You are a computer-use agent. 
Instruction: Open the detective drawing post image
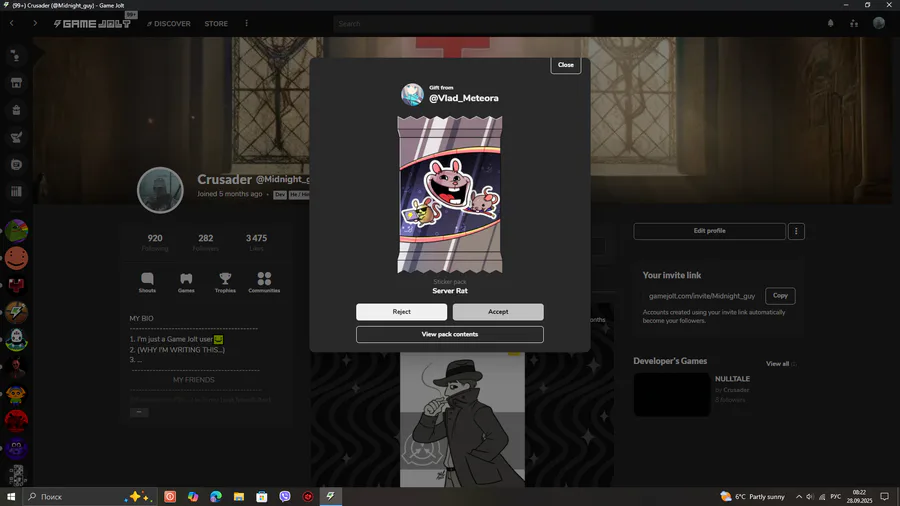(x=462, y=420)
